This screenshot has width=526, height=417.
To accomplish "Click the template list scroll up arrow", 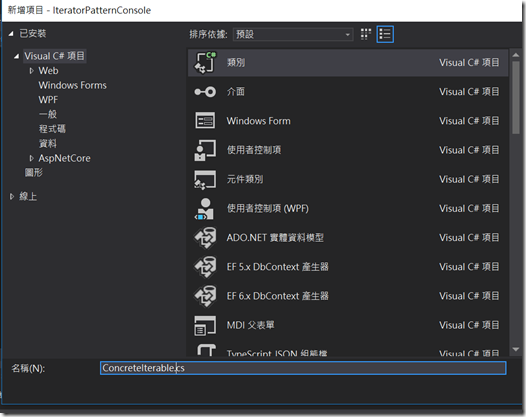I will click(516, 55).
